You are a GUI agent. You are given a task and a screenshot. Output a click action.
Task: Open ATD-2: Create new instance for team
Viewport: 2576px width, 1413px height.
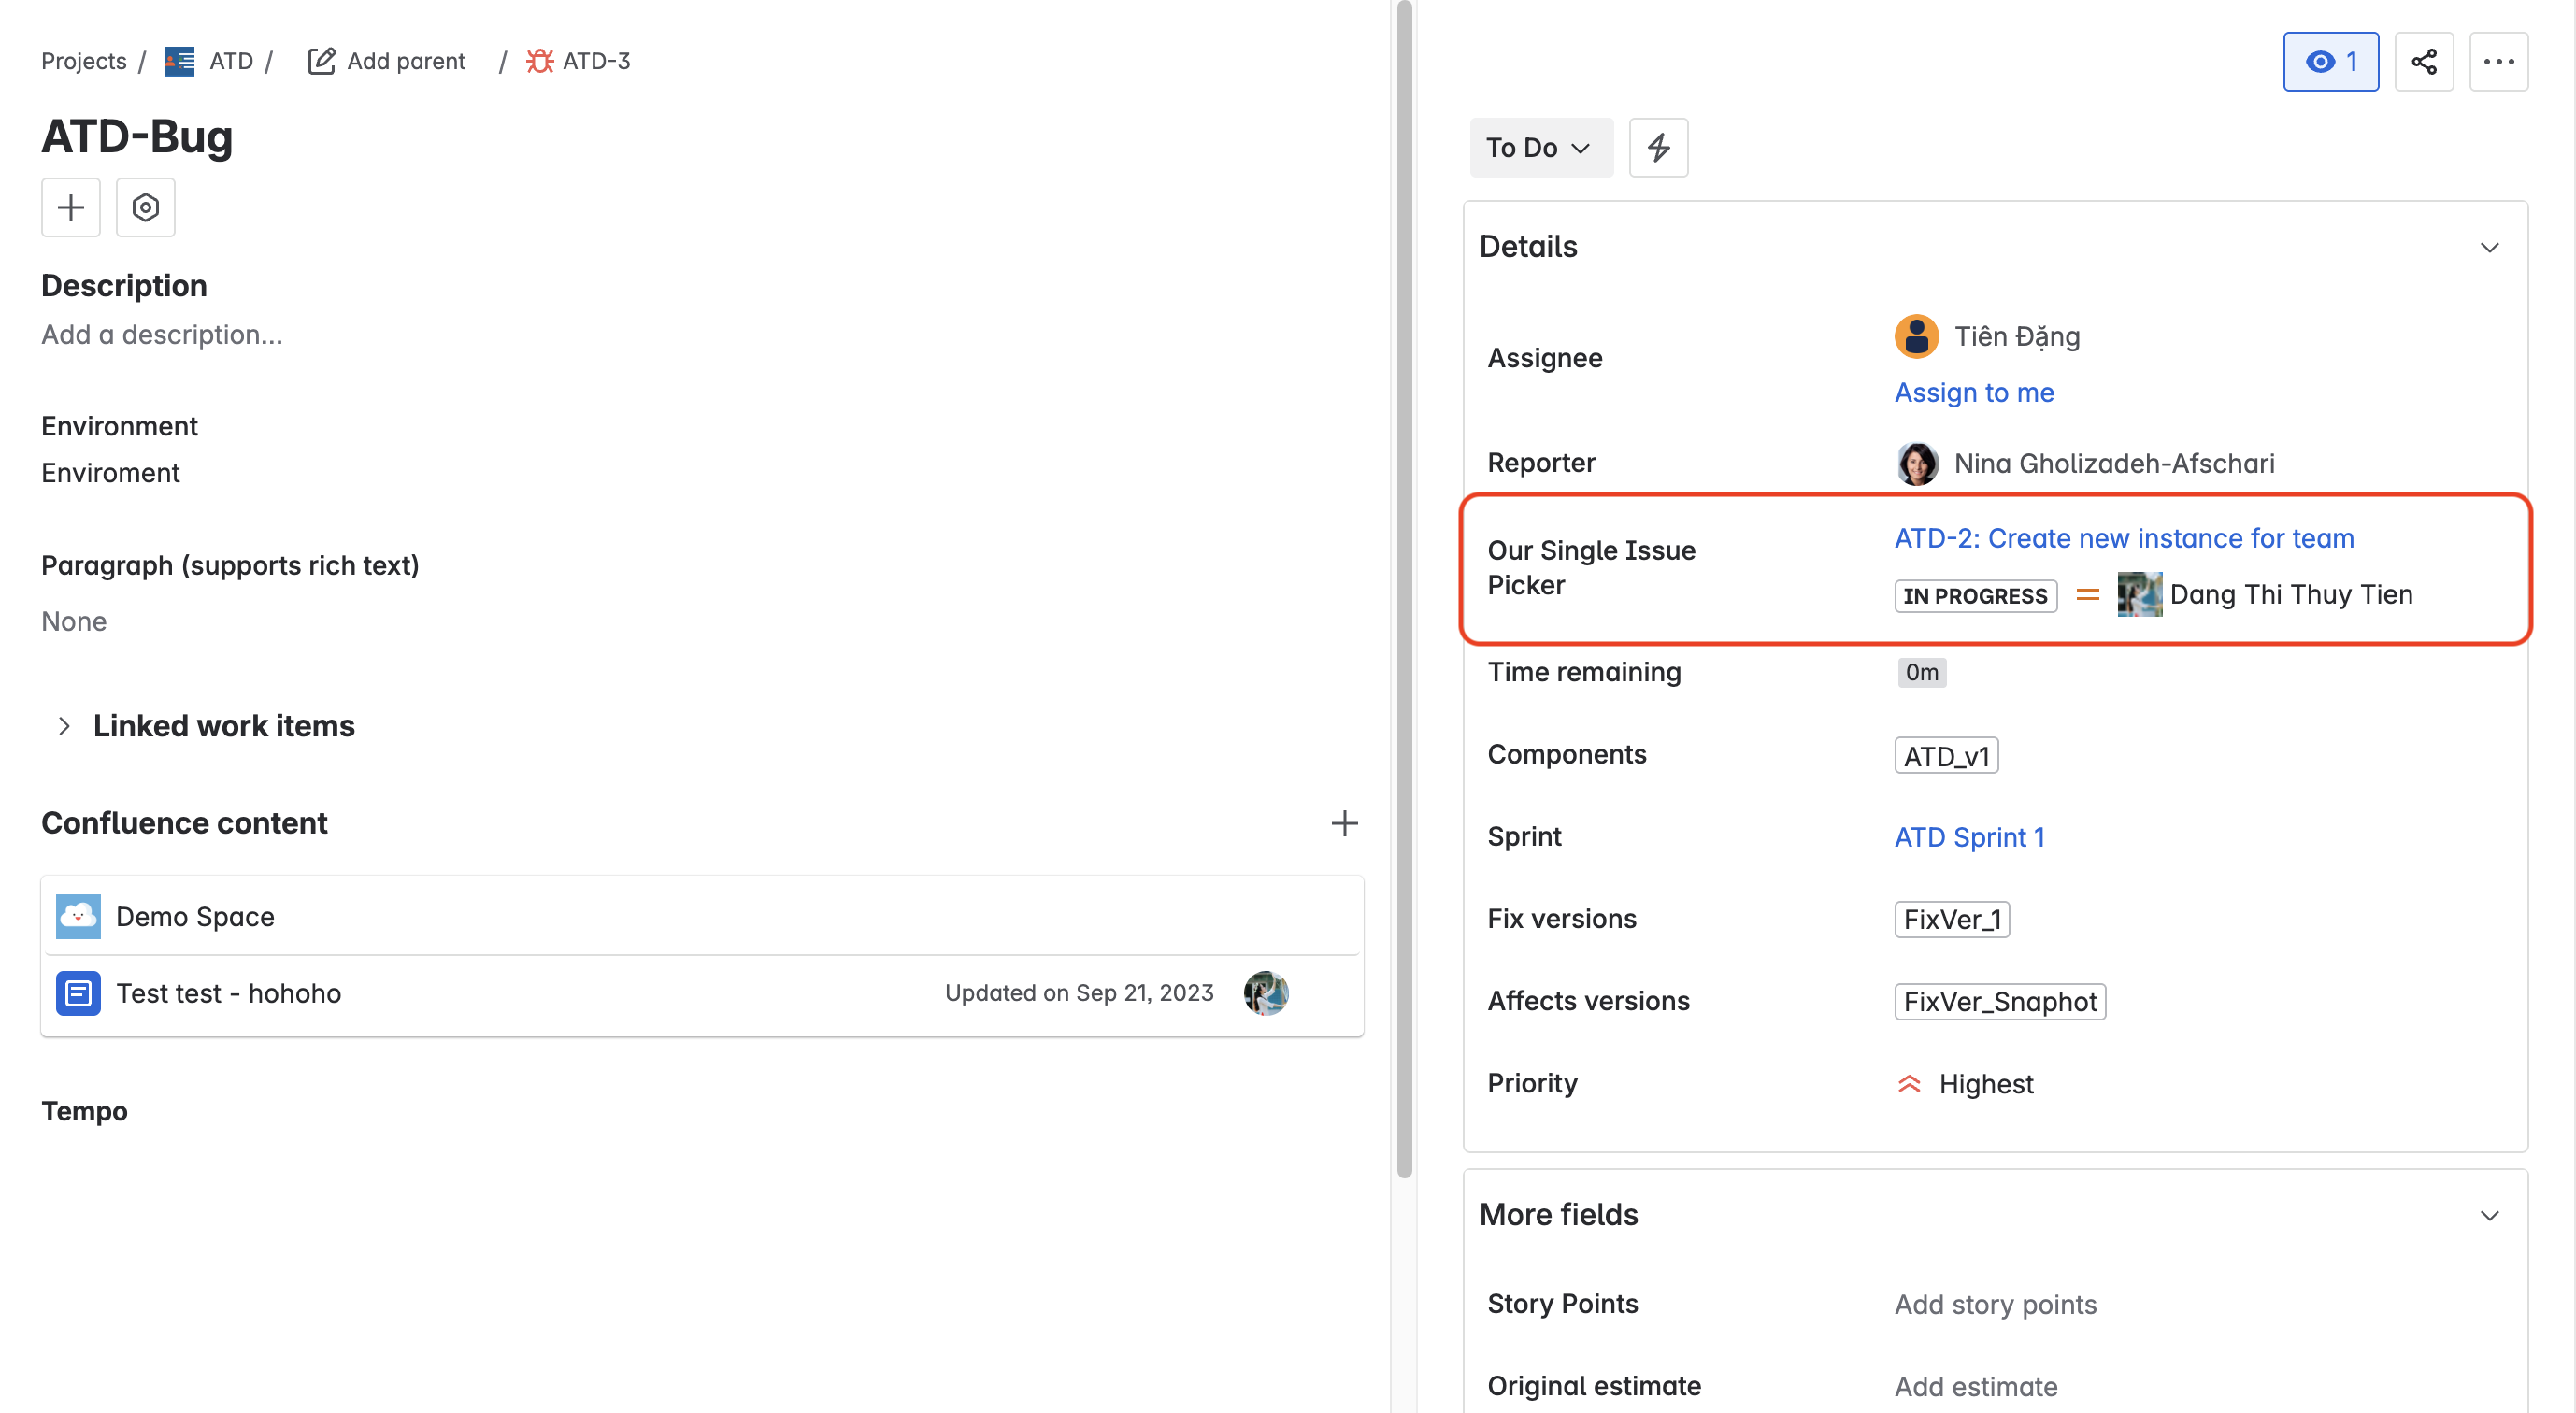2122,538
